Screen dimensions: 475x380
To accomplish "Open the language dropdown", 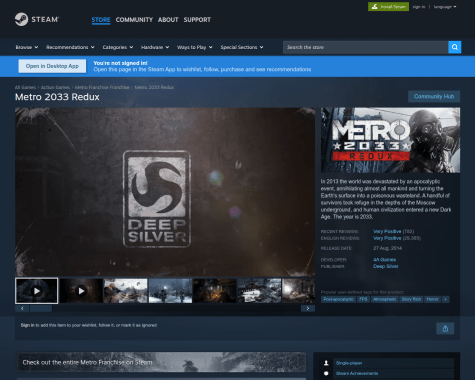I will click(x=445, y=7).
